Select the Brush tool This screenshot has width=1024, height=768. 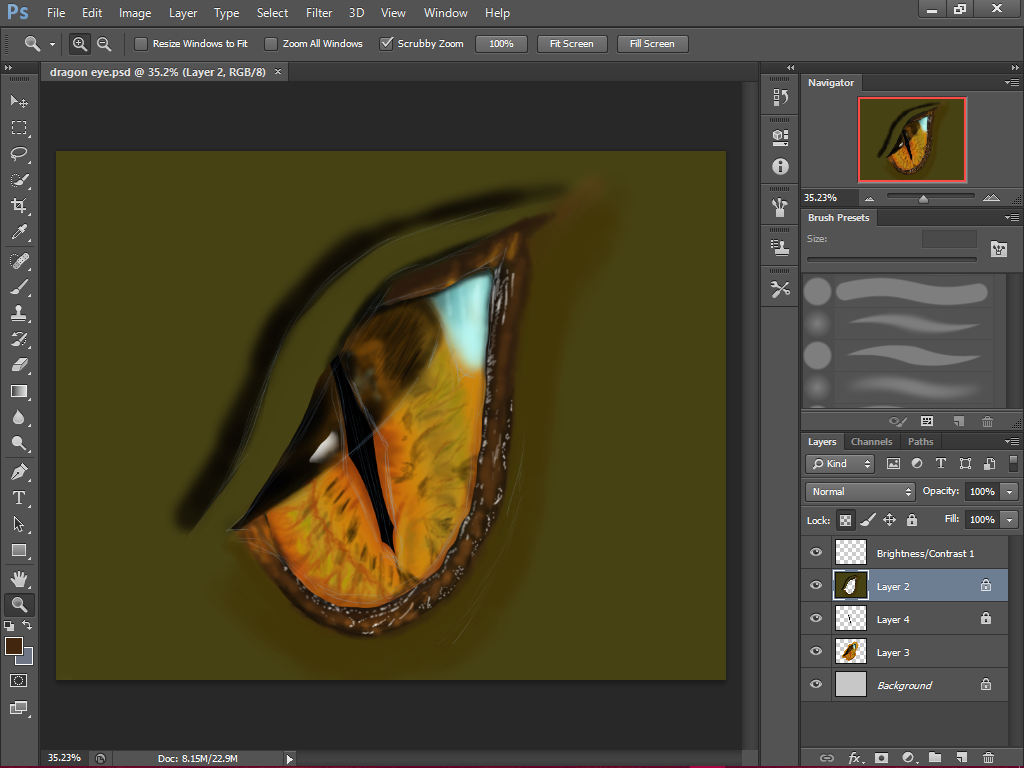(18, 285)
